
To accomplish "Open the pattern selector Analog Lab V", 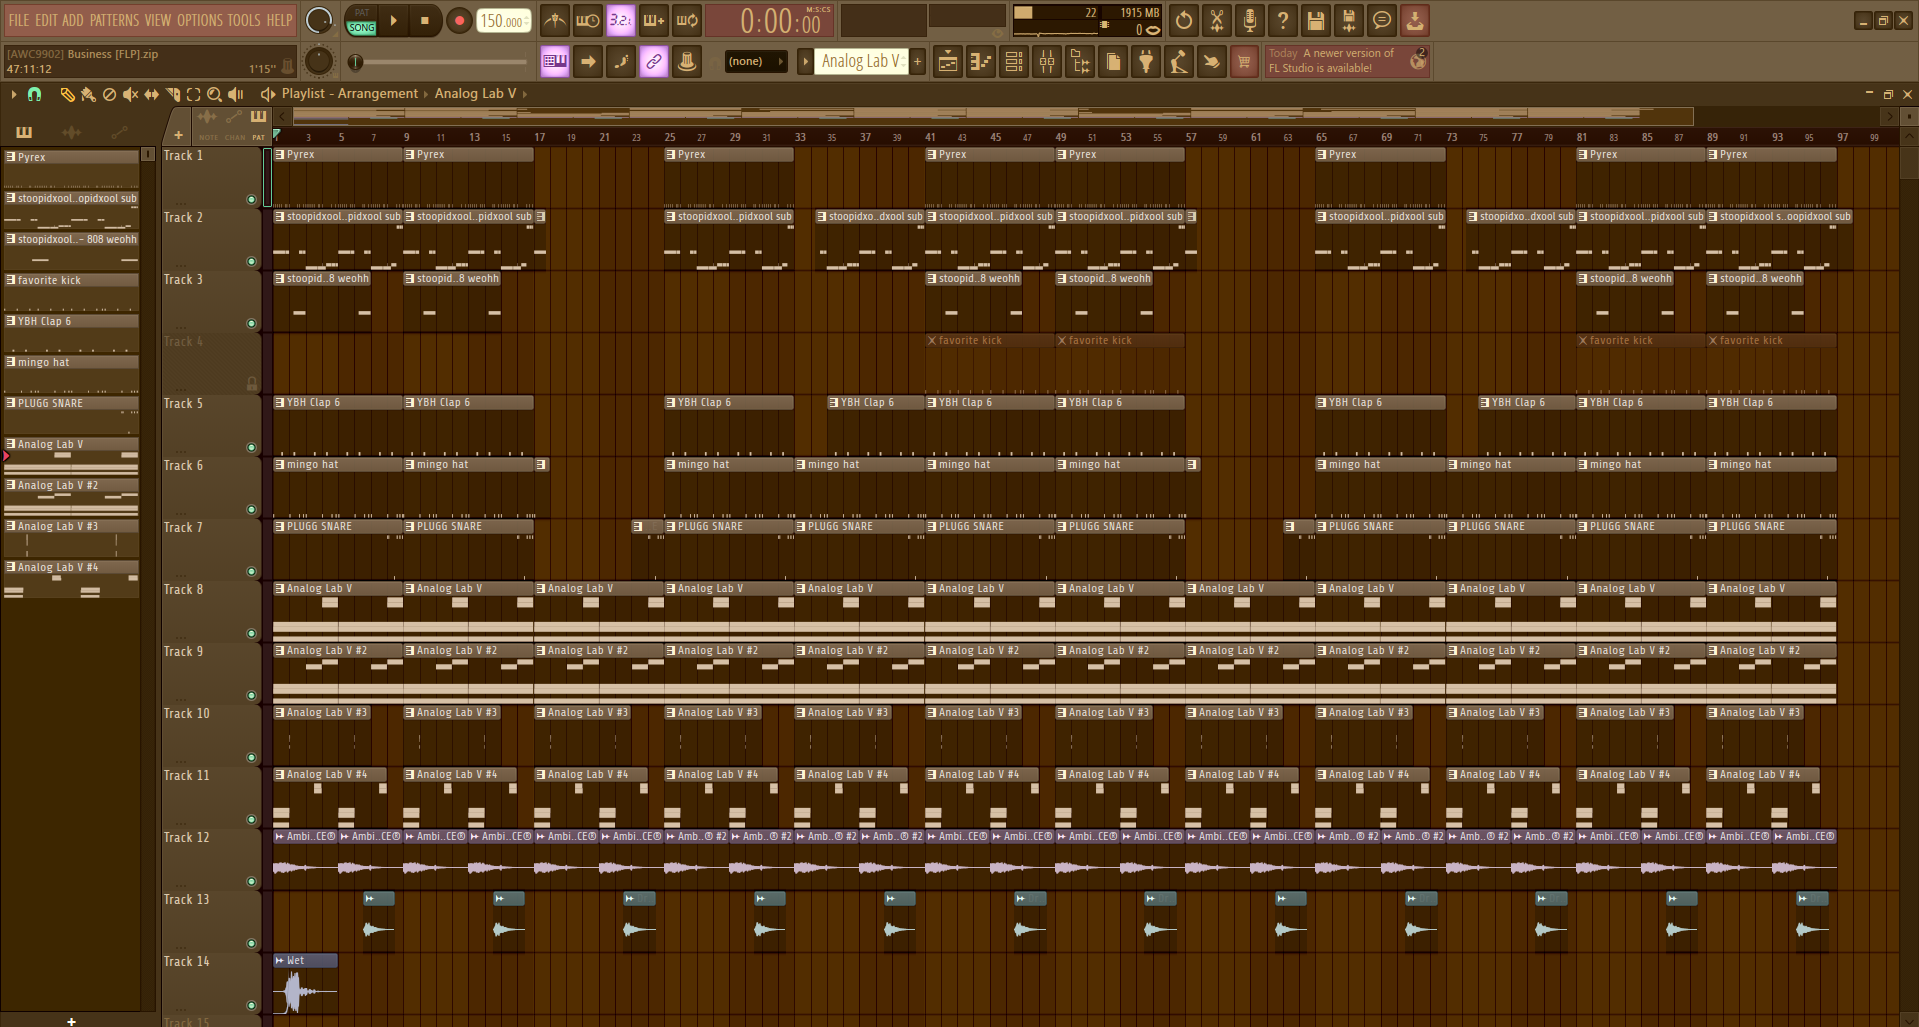I will point(861,62).
